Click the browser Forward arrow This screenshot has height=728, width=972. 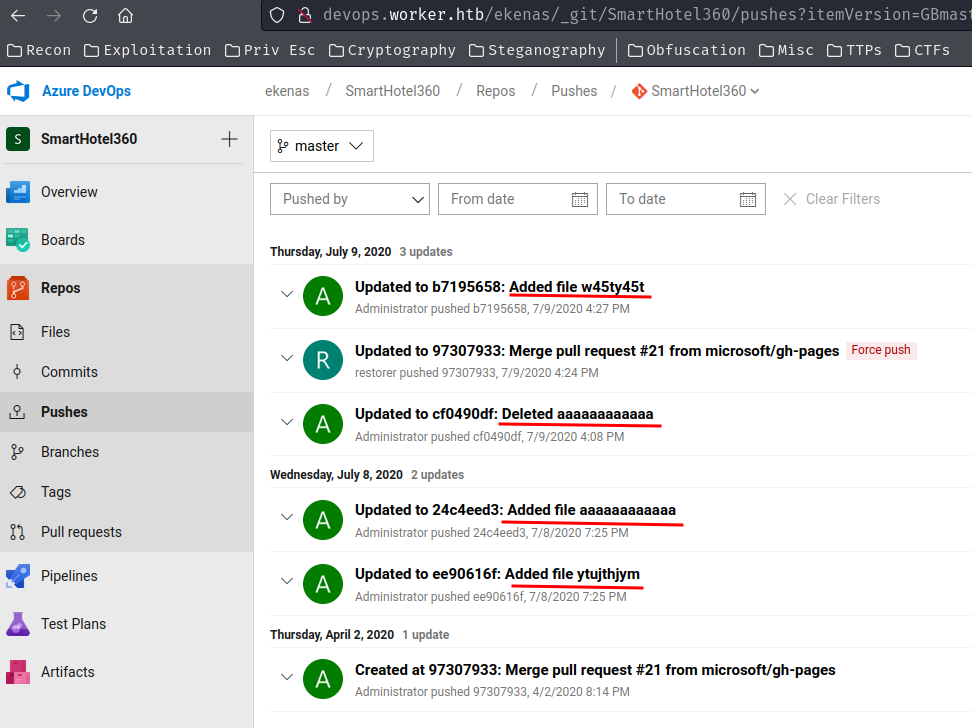54,16
